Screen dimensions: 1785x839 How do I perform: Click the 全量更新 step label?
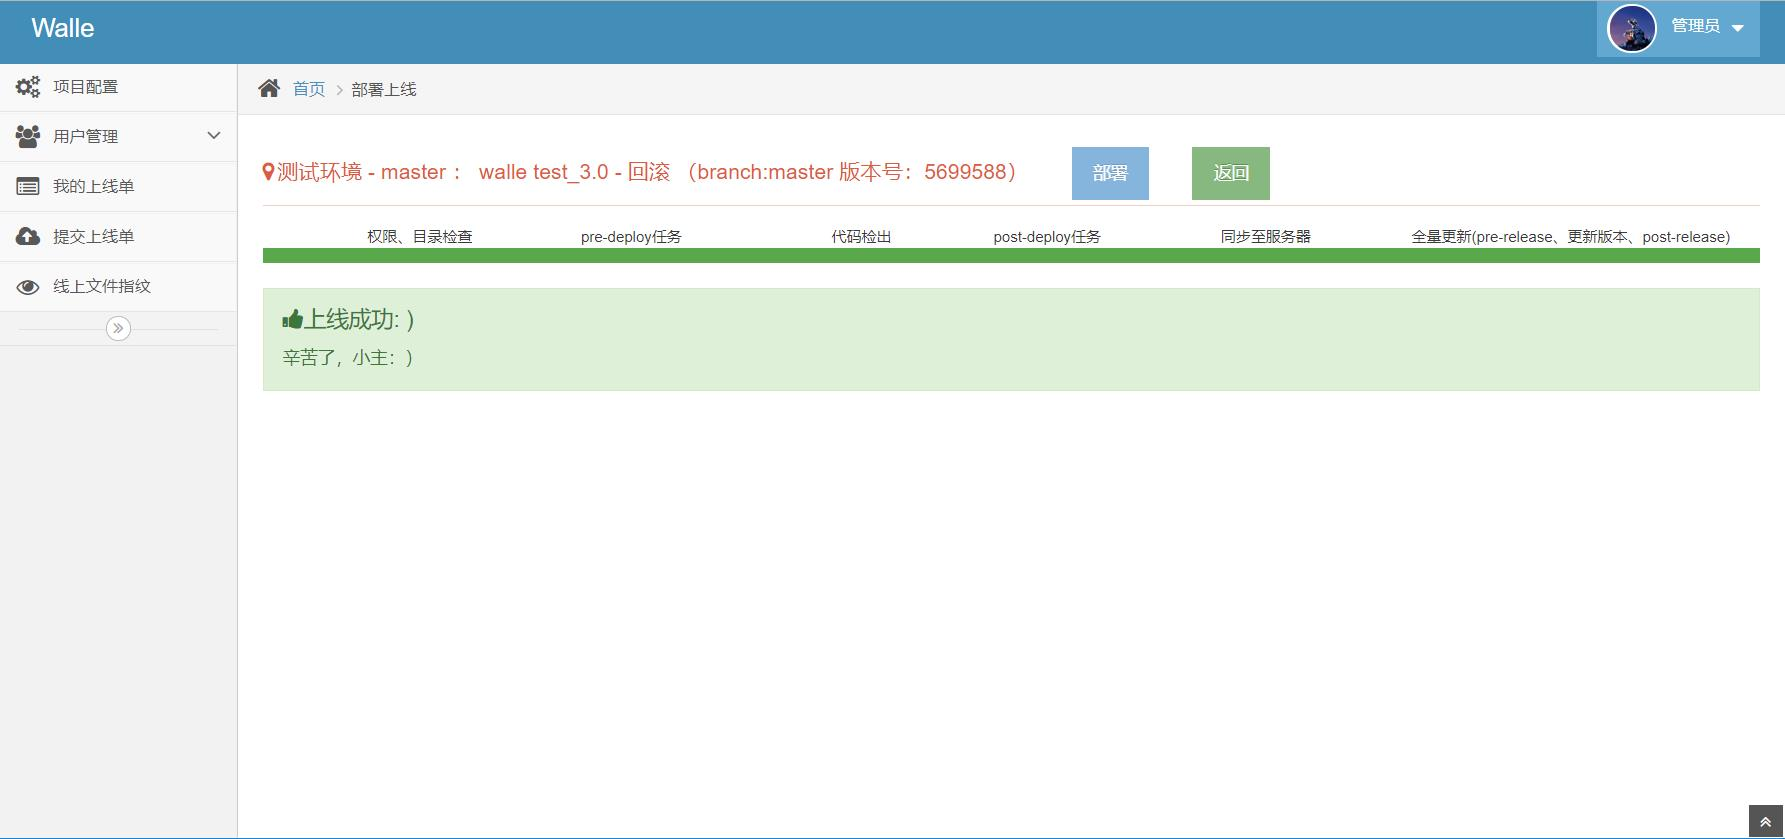click(x=1571, y=237)
